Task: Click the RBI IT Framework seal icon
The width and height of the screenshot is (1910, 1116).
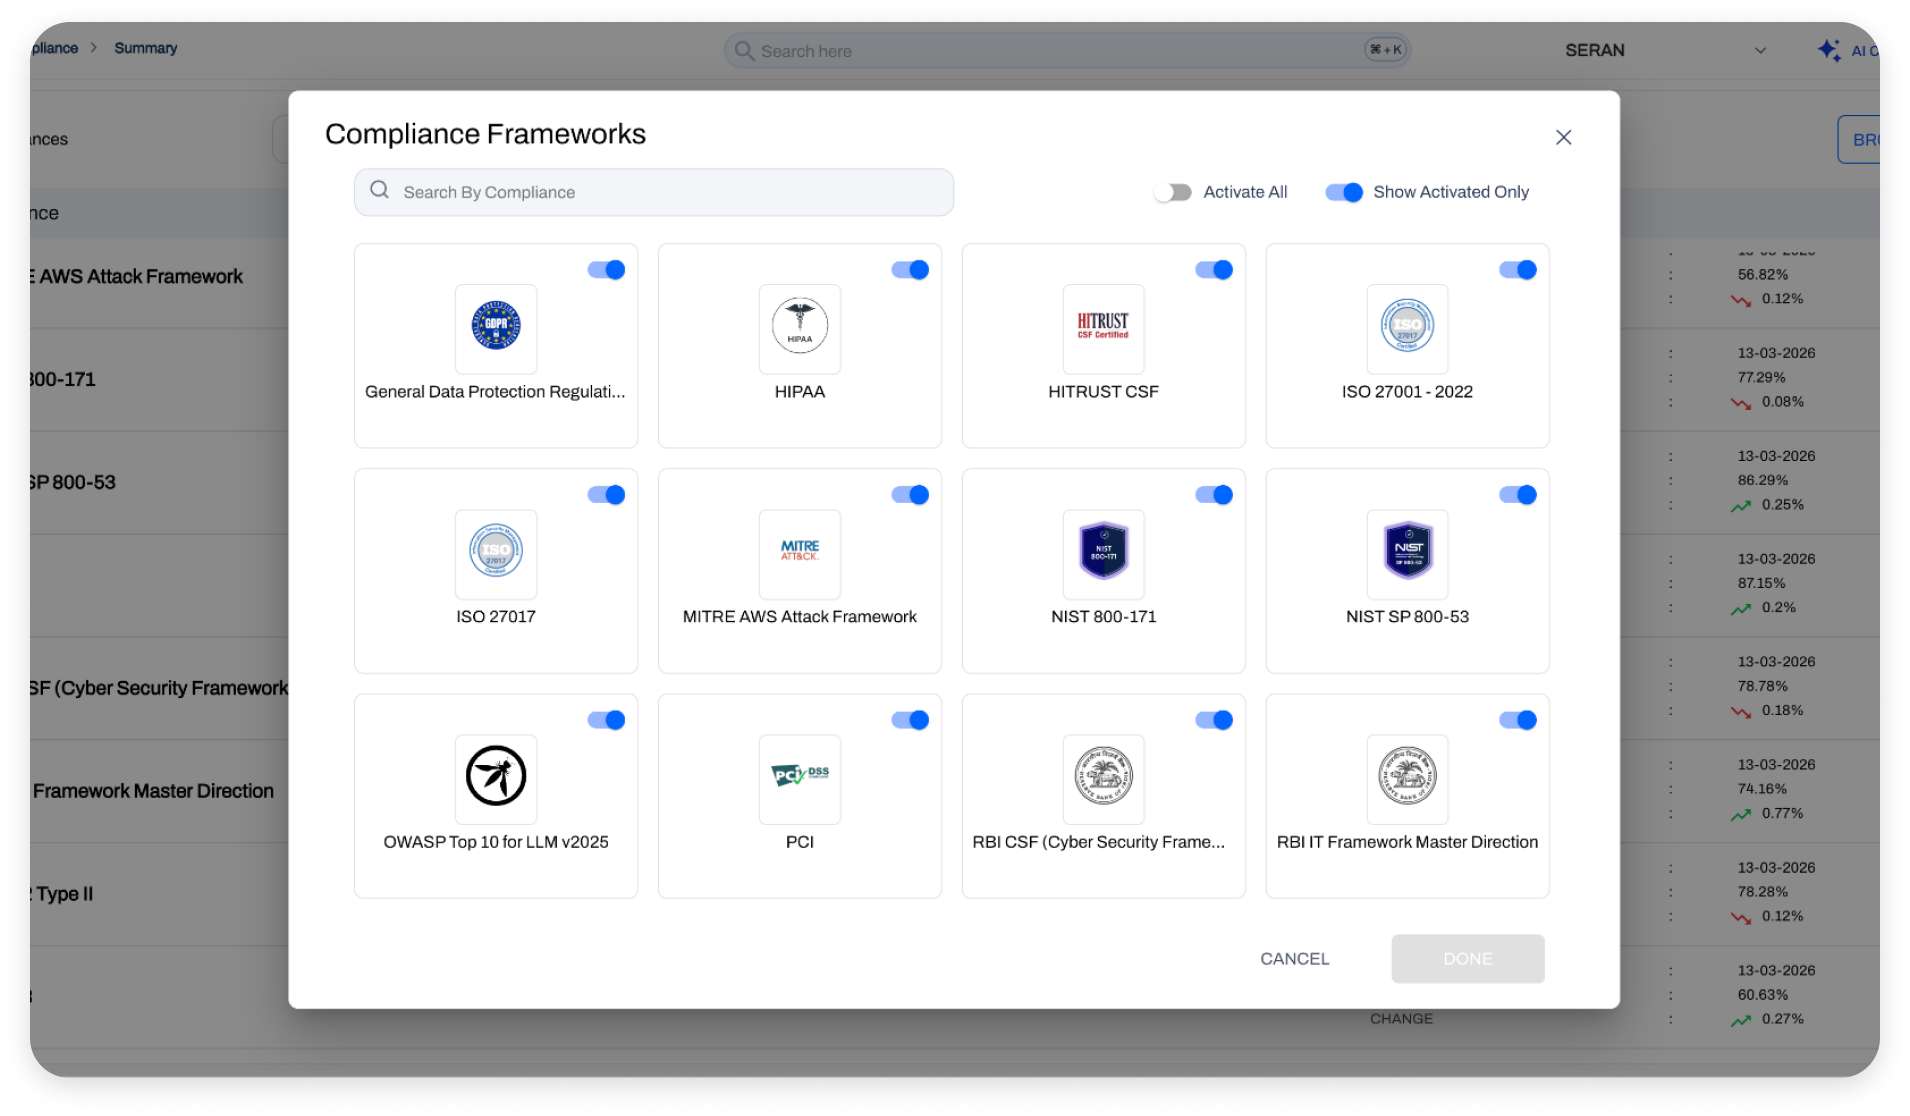Action: tap(1407, 776)
